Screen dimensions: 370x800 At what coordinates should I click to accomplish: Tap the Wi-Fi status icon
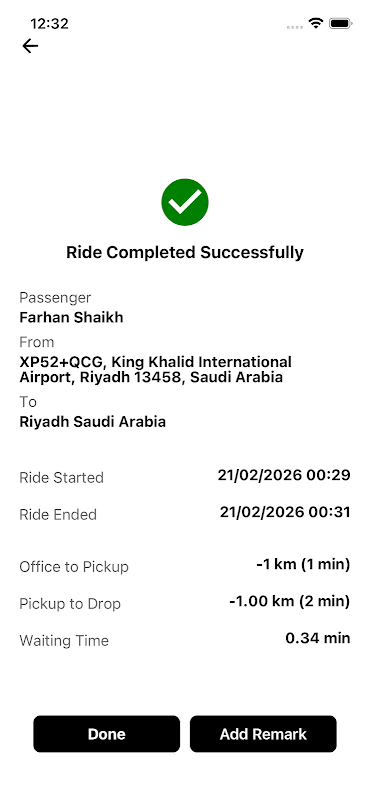tap(316, 23)
